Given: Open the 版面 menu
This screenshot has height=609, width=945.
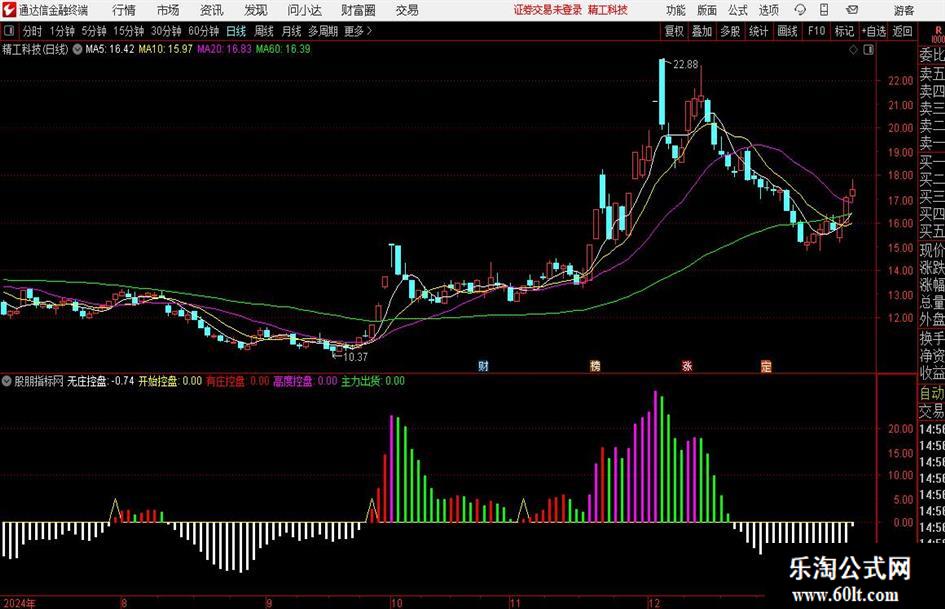Looking at the screenshot, I should (x=706, y=10).
